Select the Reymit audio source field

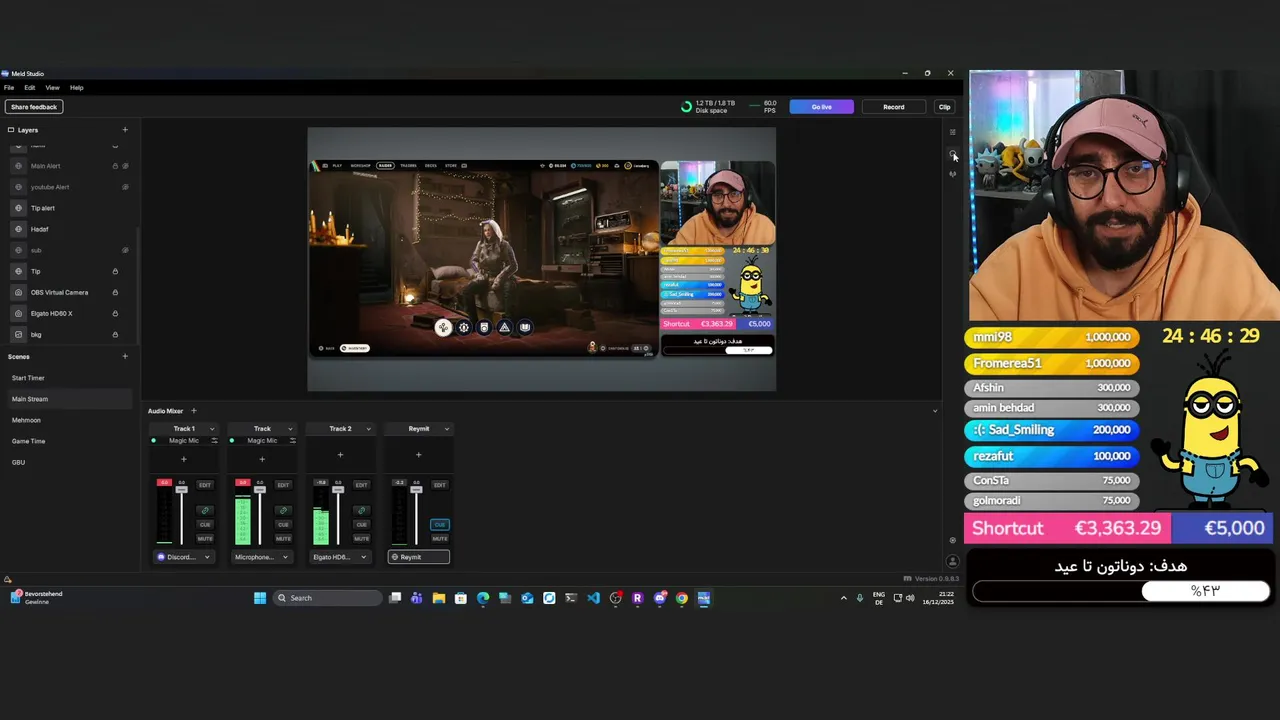click(x=418, y=557)
